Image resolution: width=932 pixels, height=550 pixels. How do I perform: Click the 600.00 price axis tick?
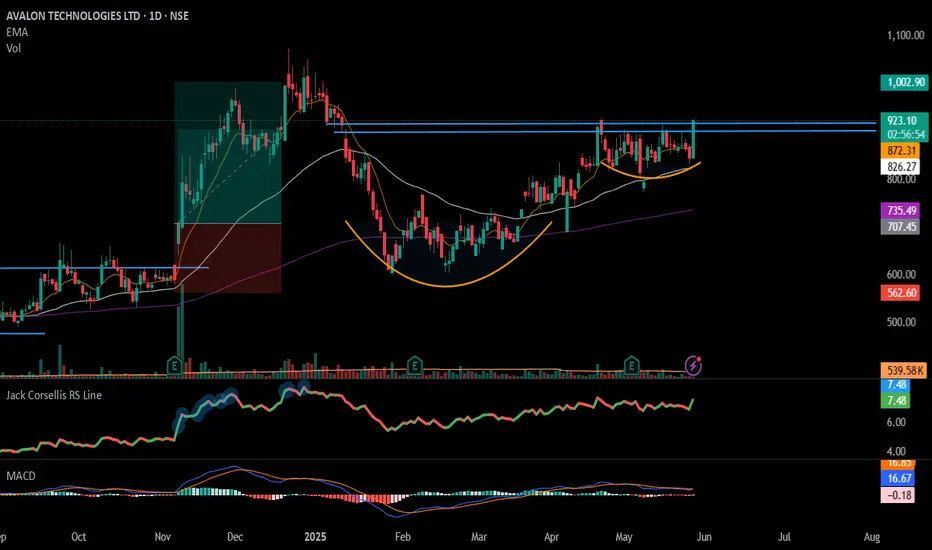click(901, 274)
